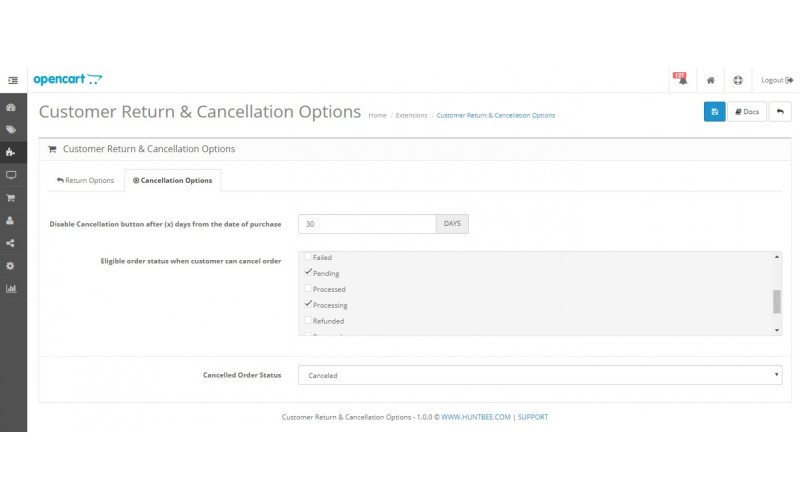
Task: Open the Sales cart icon in sidebar
Action: pyautogui.click(x=11, y=198)
